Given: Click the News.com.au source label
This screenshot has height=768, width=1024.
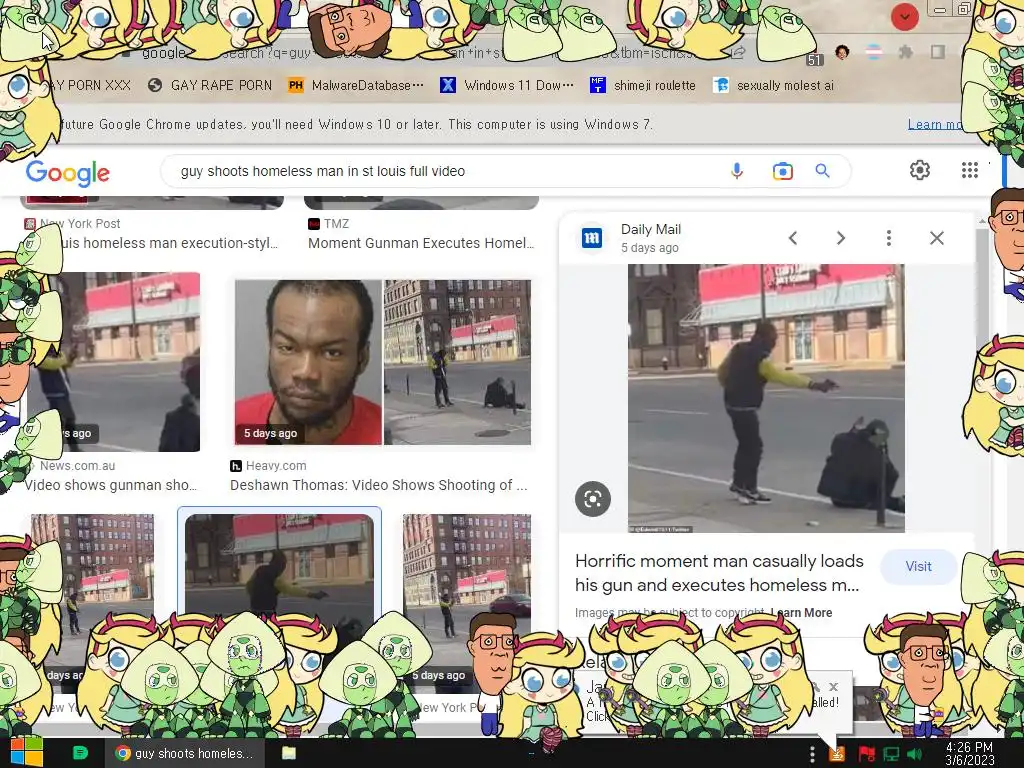Looking at the screenshot, I should pos(77,466).
